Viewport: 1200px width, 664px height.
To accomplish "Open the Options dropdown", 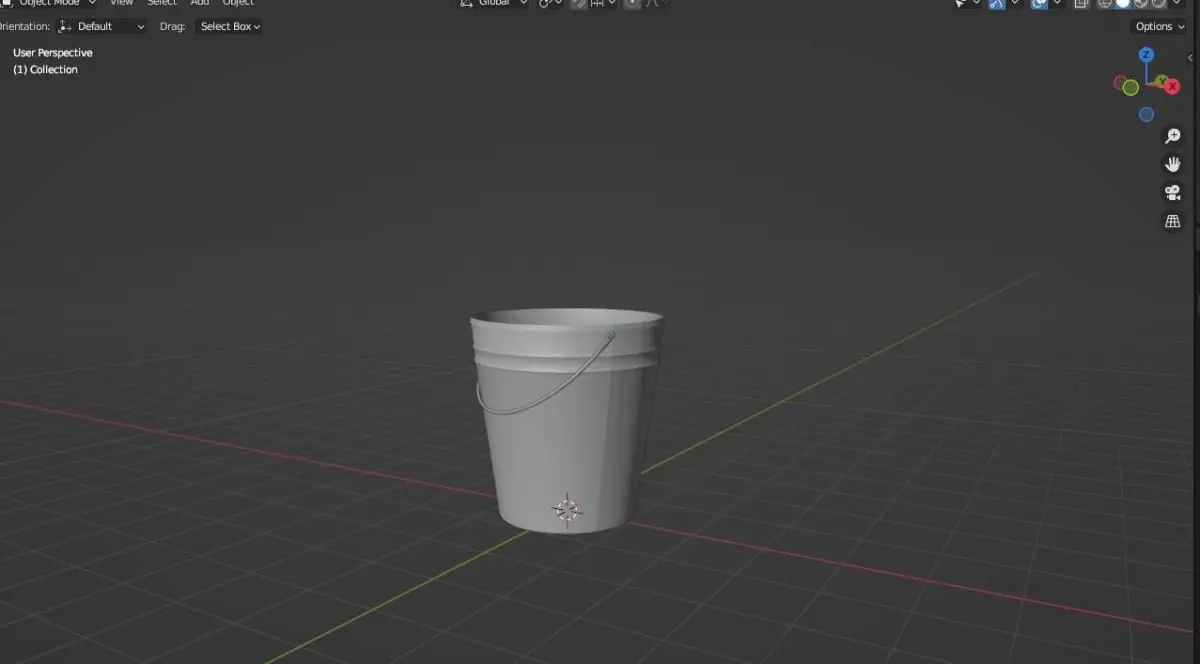I will click(1160, 27).
